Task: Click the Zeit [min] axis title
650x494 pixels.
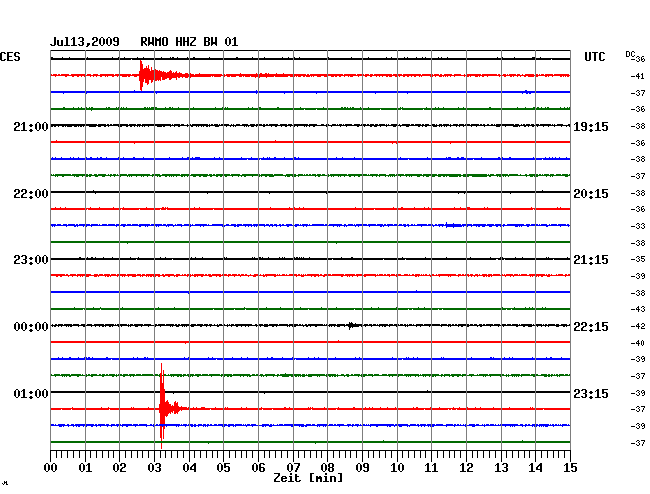Action: 308,478
